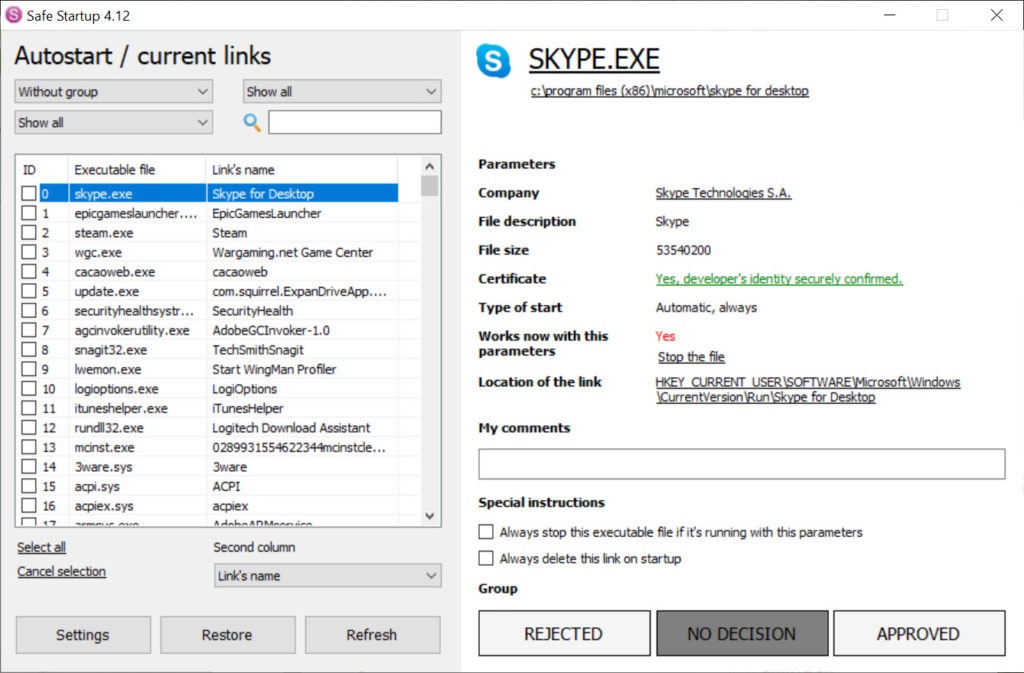Tick the checkbox for ituneshelper.exe row
The width and height of the screenshot is (1024, 673).
pos(29,408)
